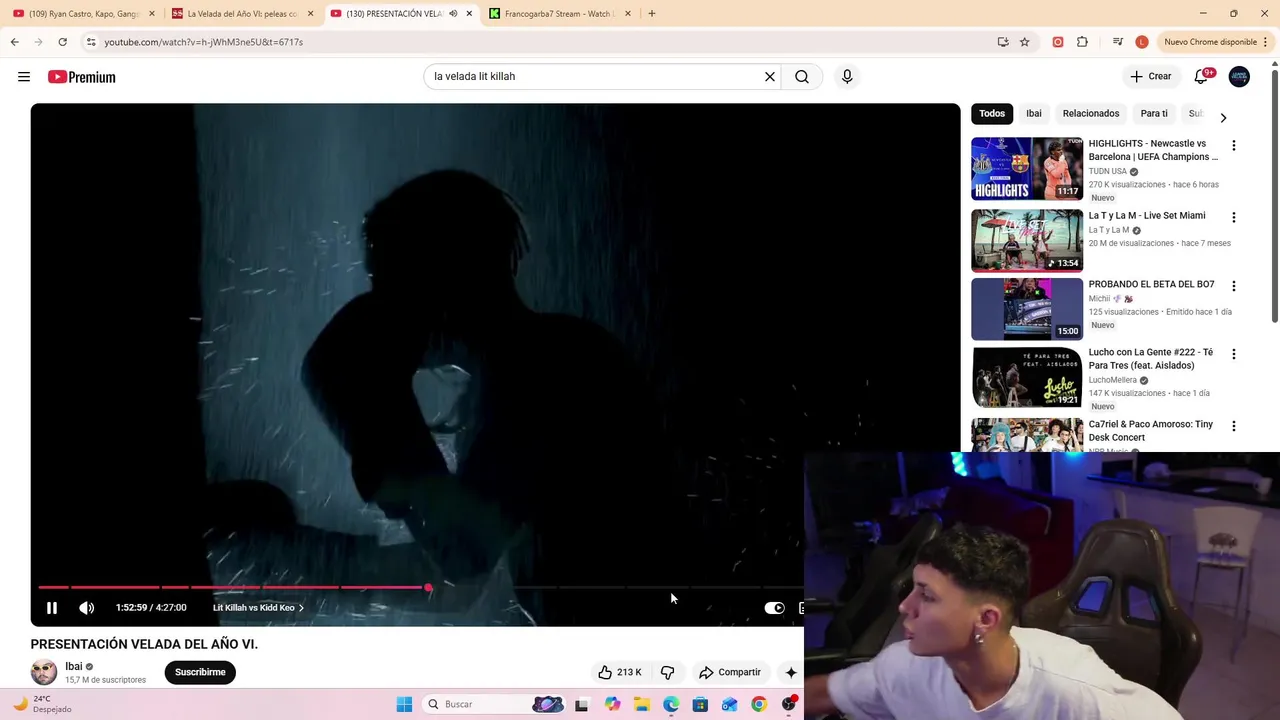Go to the YouTube Premium home logo
Screen dimensions: 1280x720
pos(82,77)
